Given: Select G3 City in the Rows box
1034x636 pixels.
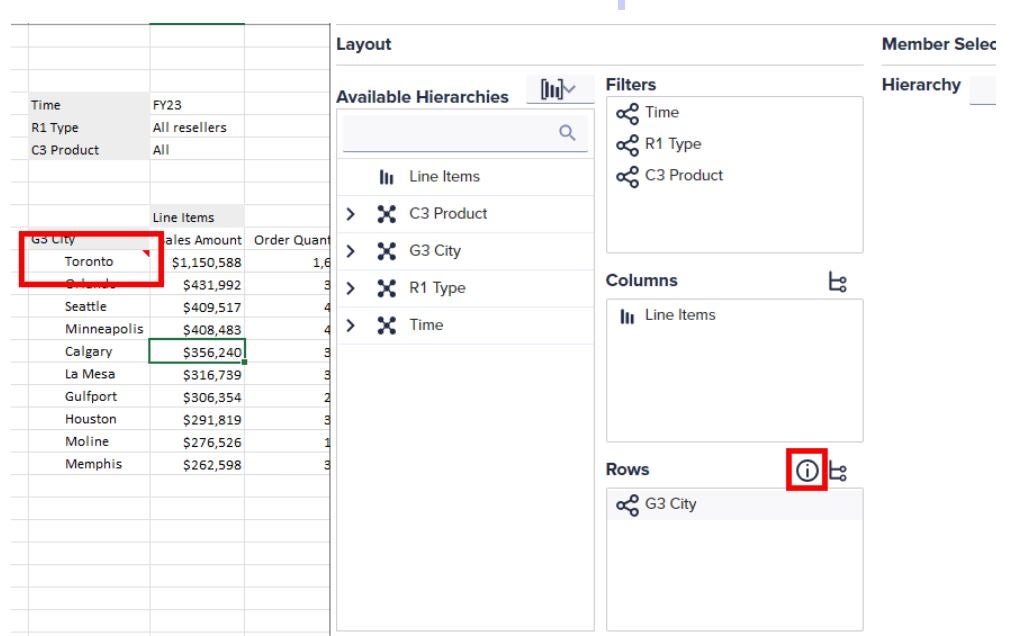Looking at the screenshot, I should pos(670,504).
